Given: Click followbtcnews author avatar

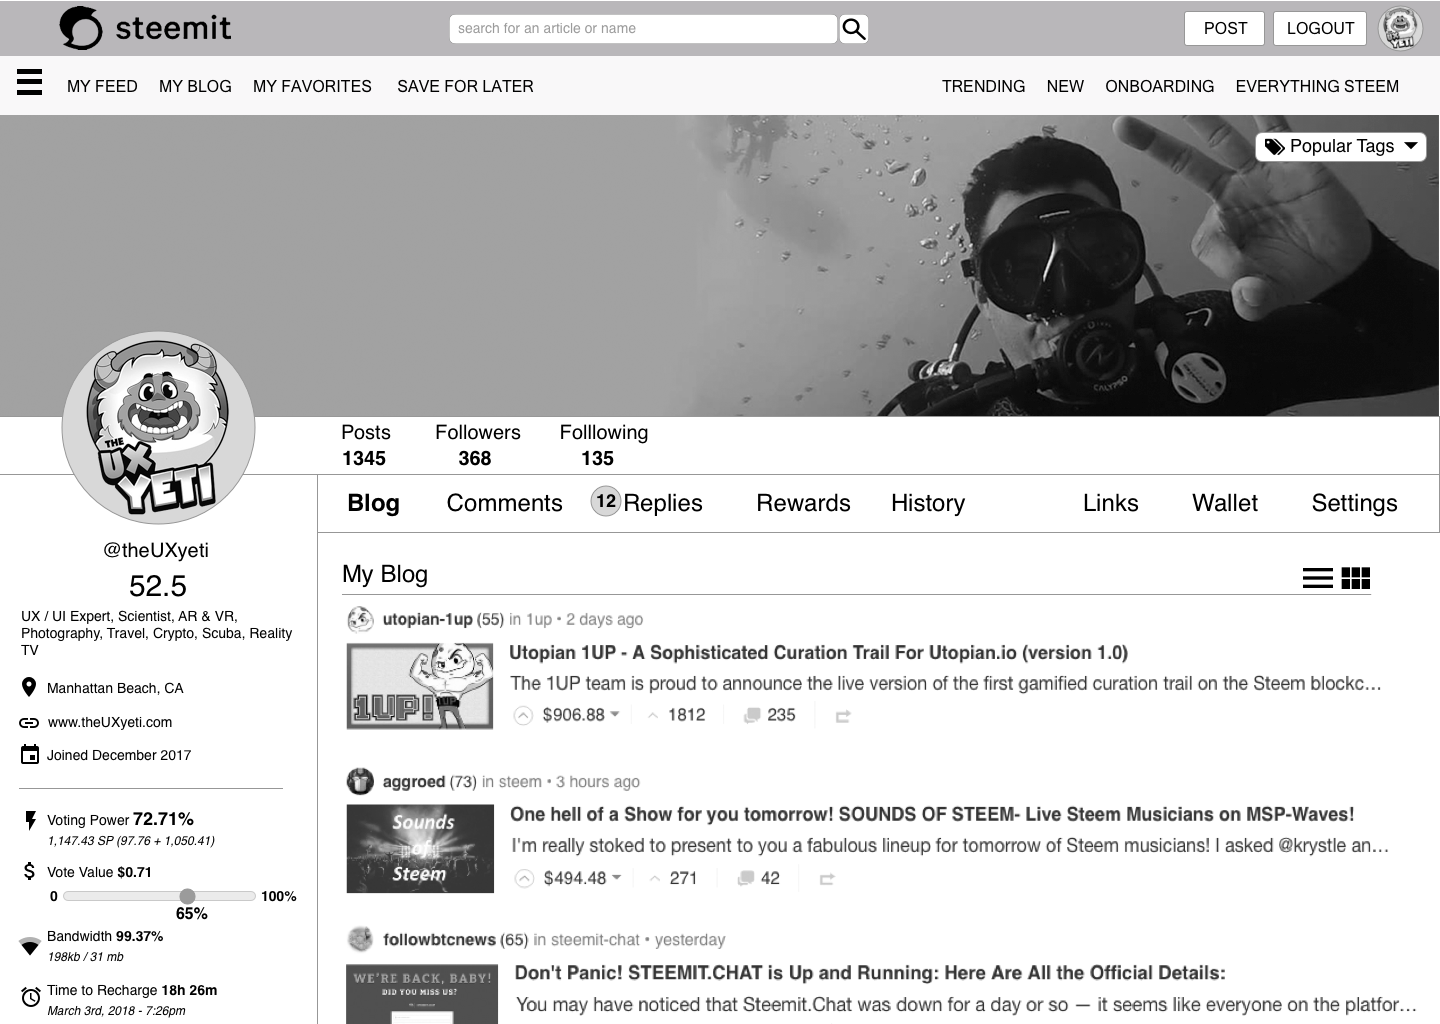Looking at the screenshot, I should pyautogui.click(x=360, y=939).
